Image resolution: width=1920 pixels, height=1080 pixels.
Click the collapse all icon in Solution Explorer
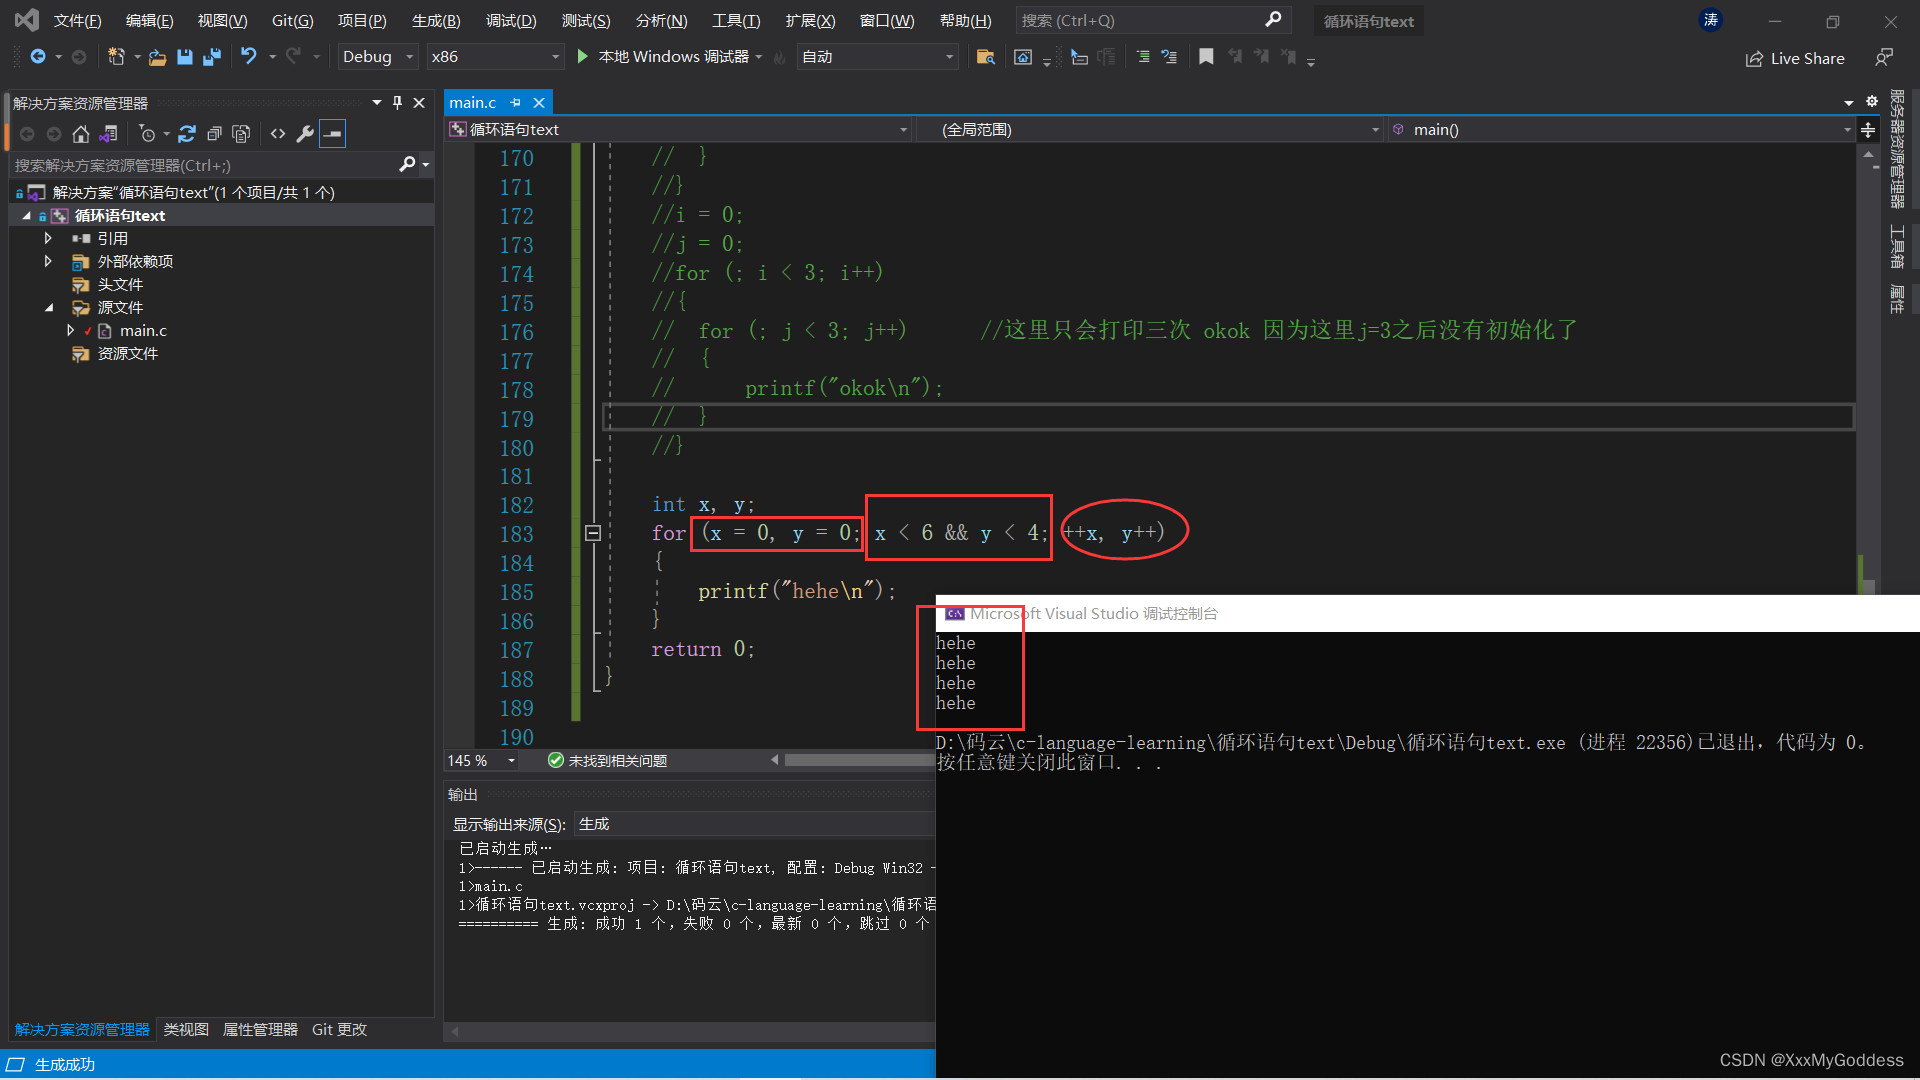[x=214, y=133]
